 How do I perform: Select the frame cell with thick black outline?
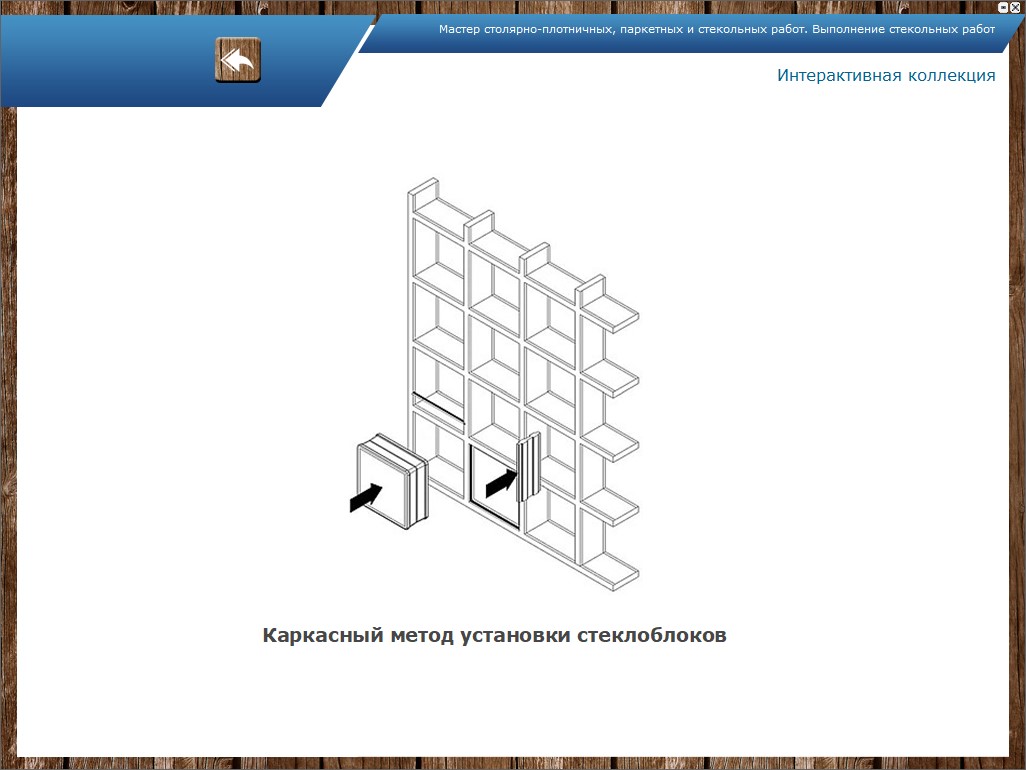[x=494, y=488]
